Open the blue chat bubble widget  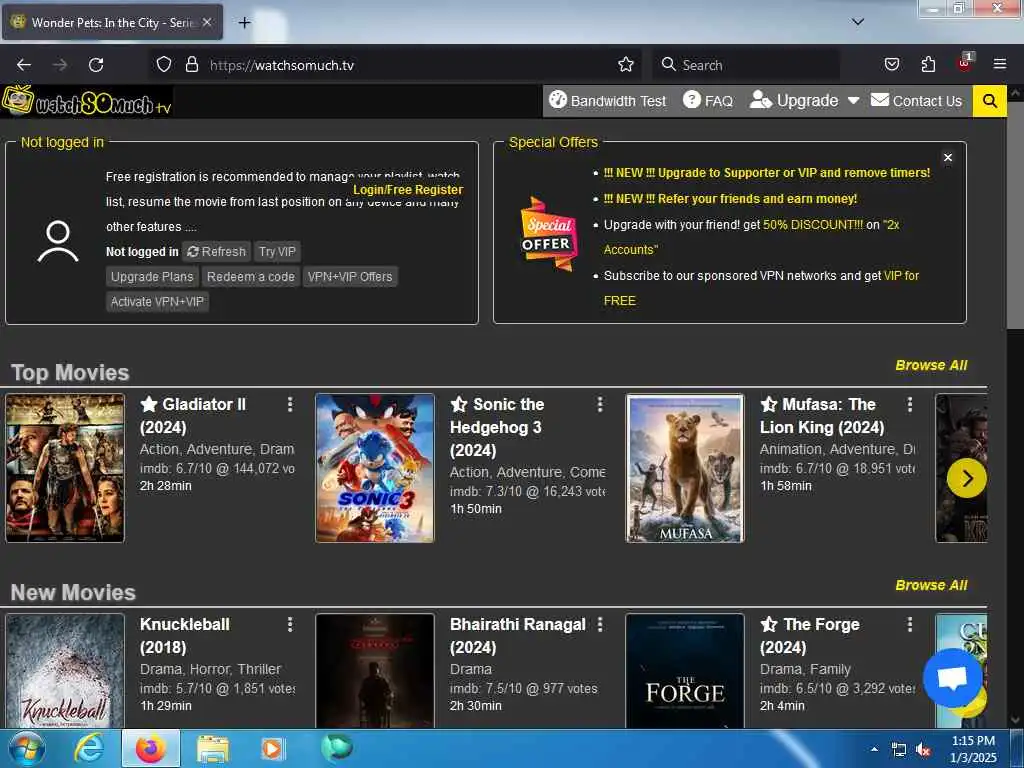[x=952, y=679]
